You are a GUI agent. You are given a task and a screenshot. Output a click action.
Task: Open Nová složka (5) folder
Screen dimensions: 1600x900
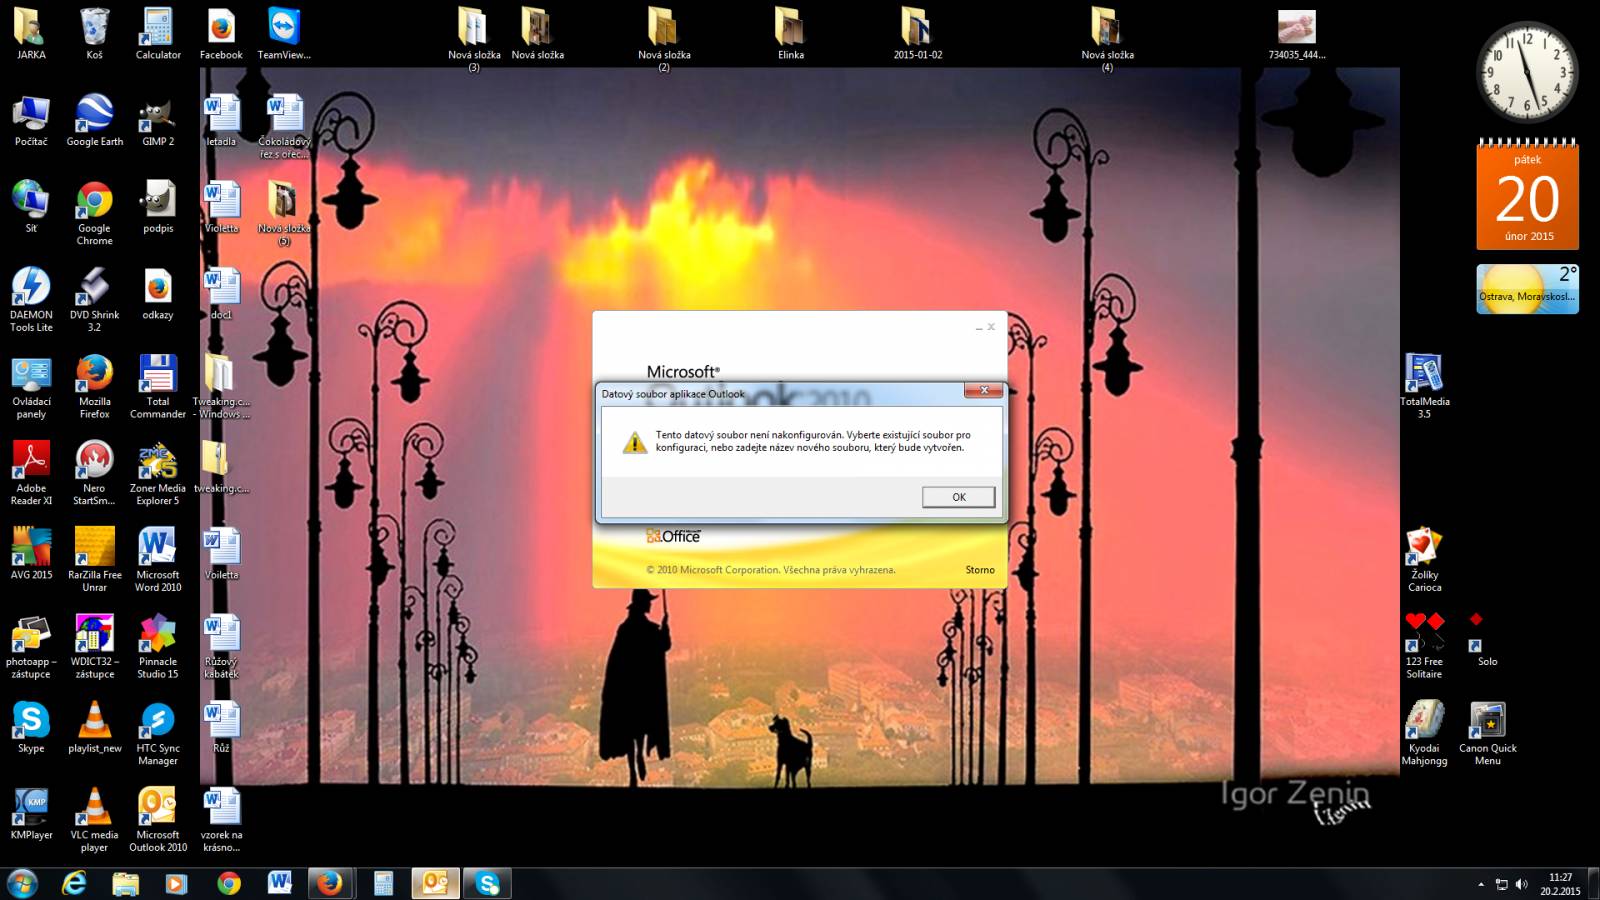tap(284, 212)
